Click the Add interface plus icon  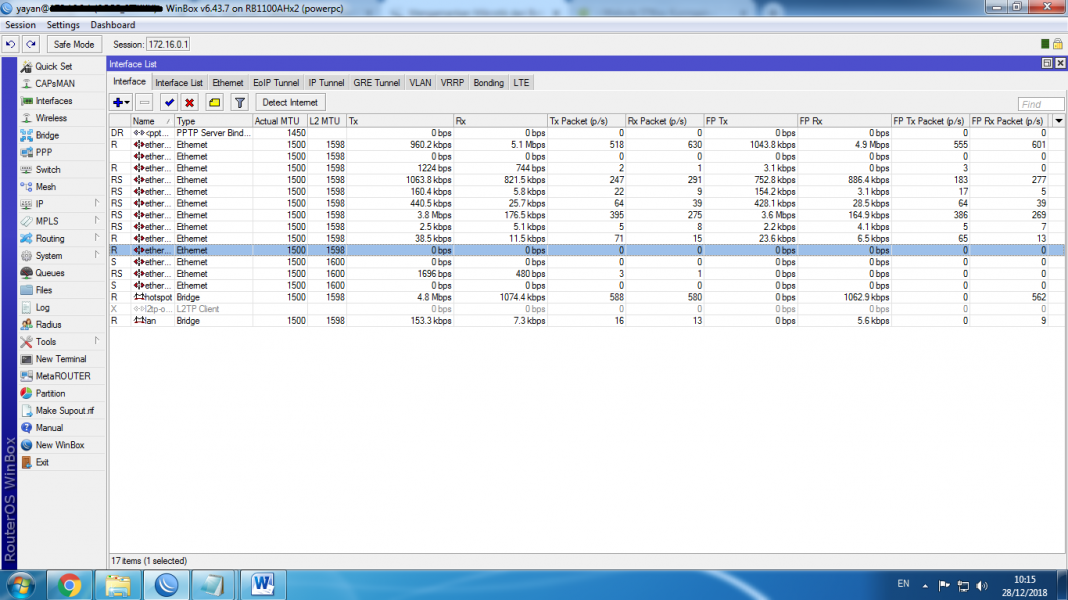118,103
